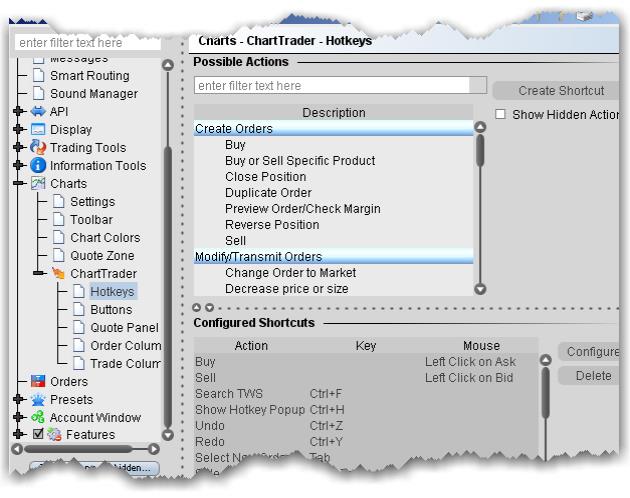Screen dimensions: 630x498
Task: Click the Delete shortcut button
Action: click(x=593, y=376)
